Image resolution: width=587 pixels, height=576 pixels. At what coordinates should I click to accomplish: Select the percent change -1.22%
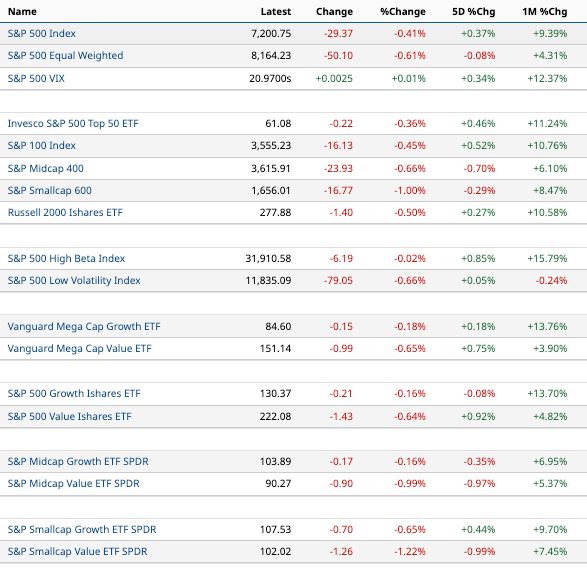click(x=410, y=551)
